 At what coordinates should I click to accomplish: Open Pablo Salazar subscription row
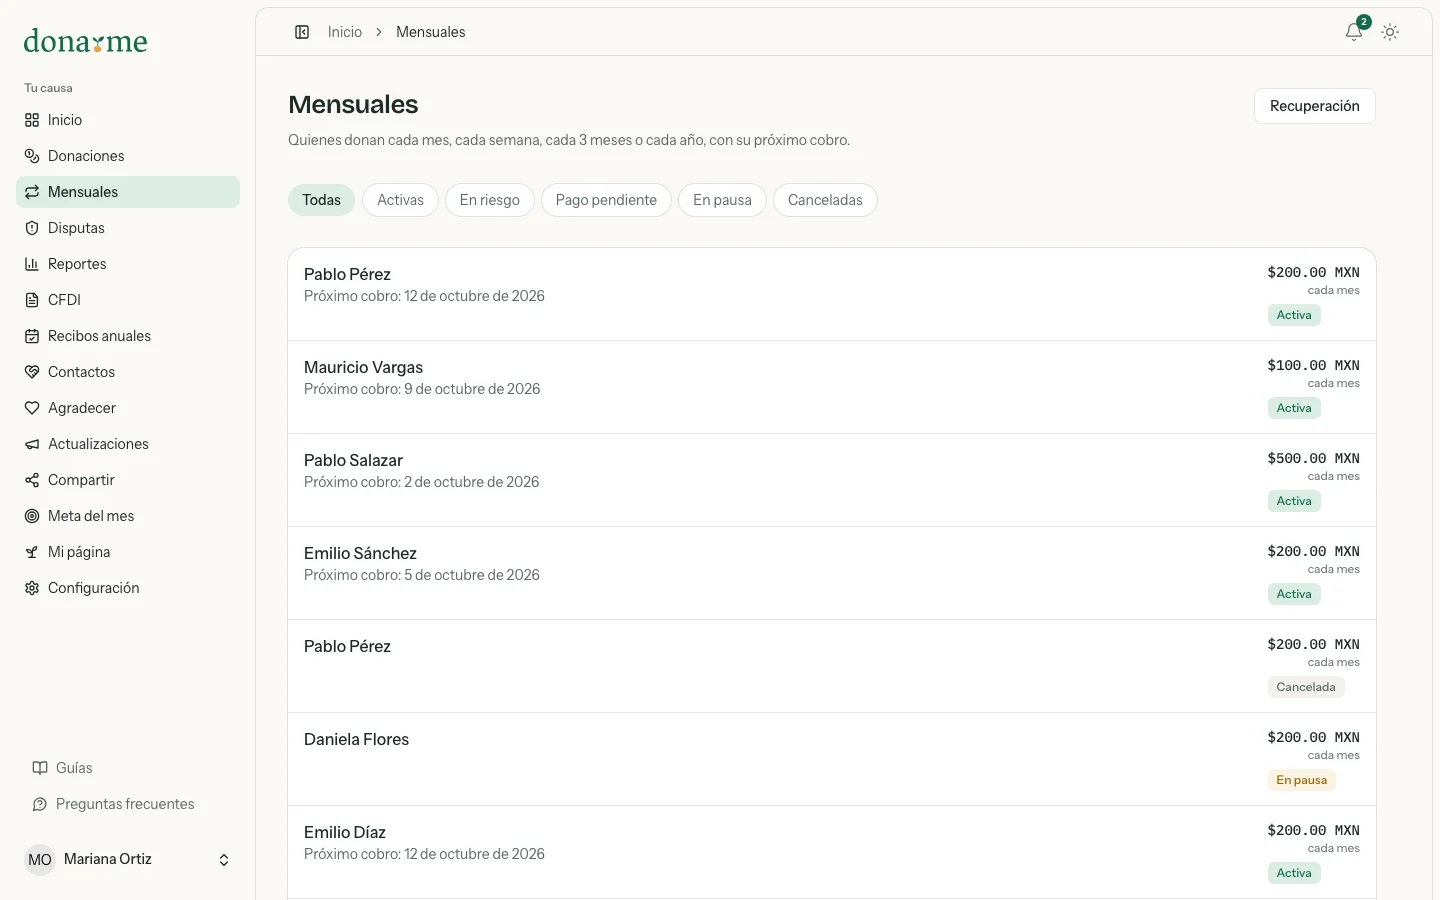[832, 480]
